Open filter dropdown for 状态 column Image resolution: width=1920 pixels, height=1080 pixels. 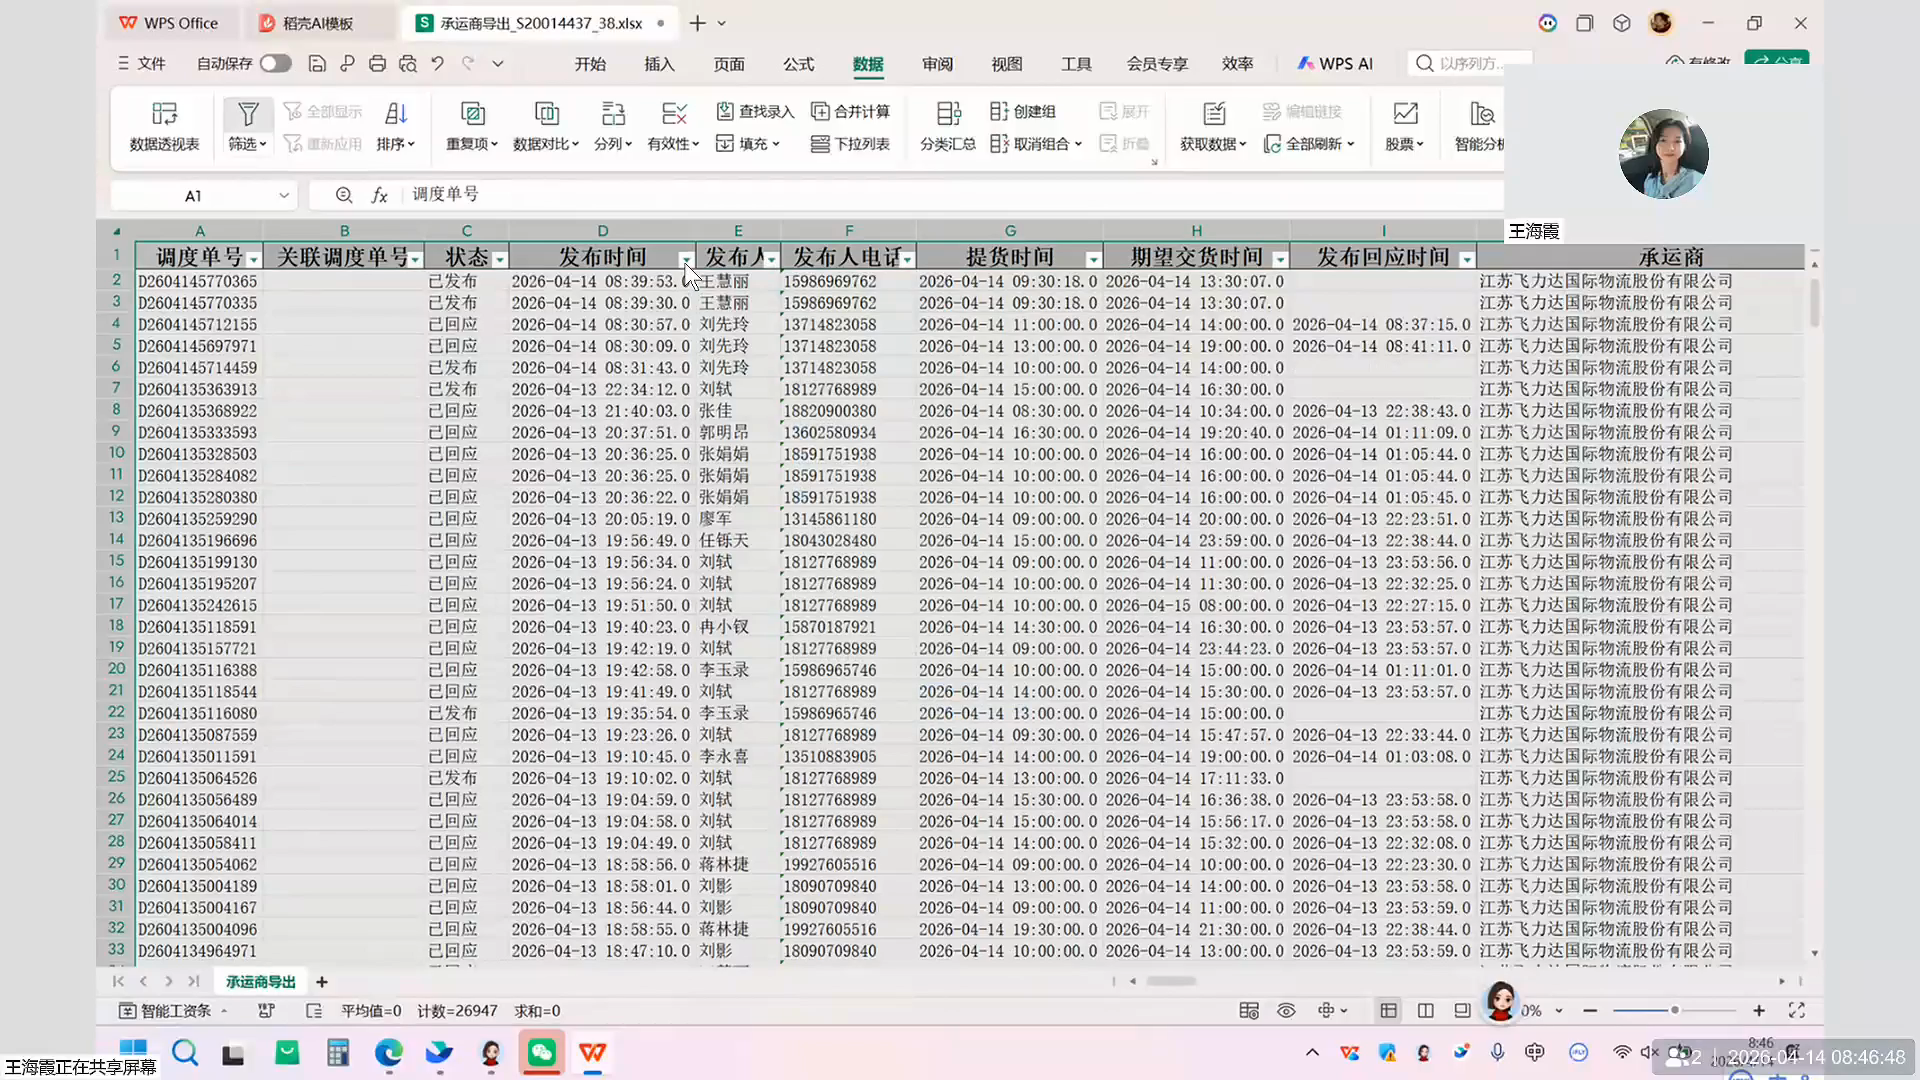tap(500, 260)
